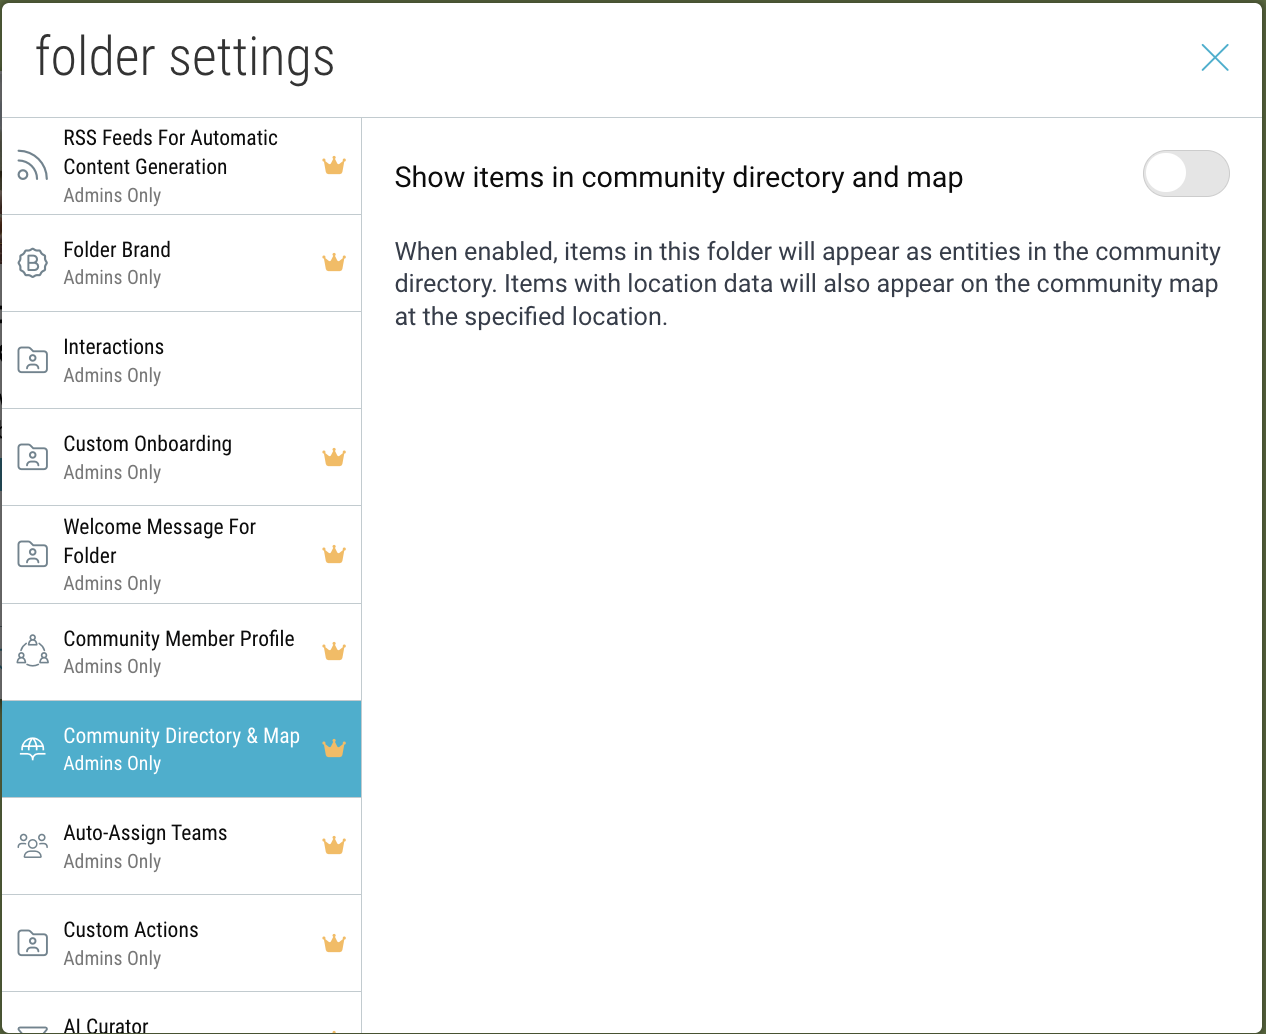Close the folder settings dialog
1266x1034 pixels.
[x=1215, y=58]
